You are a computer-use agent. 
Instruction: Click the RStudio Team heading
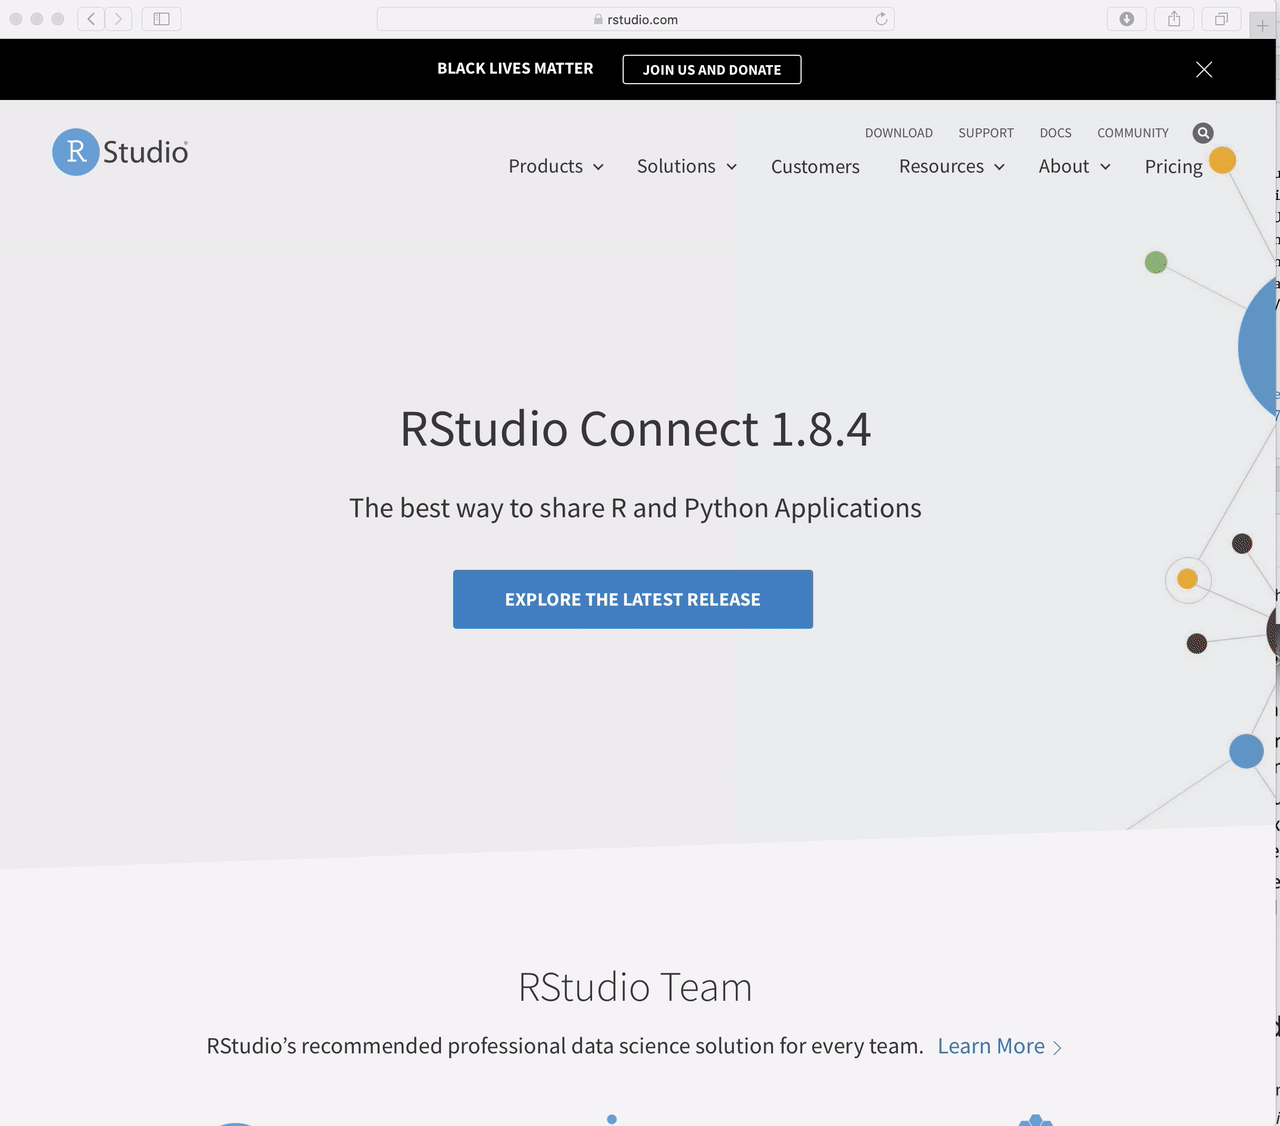pos(635,987)
